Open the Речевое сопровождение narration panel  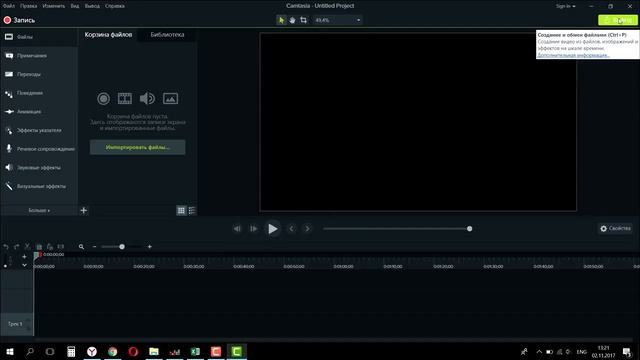pyautogui.click(x=39, y=149)
